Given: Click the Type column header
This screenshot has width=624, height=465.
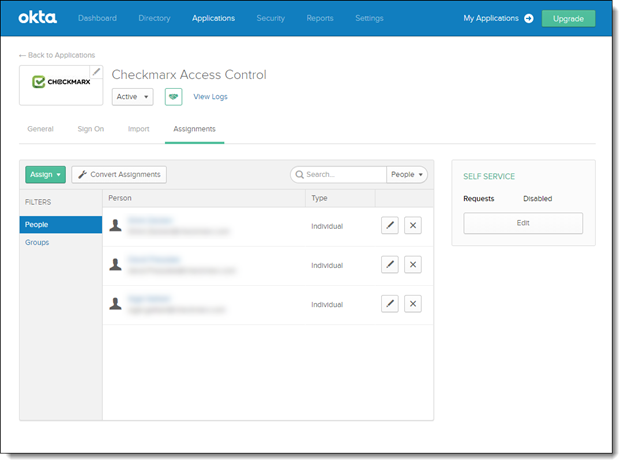Looking at the screenshot, I should click(x=319, y=198).
